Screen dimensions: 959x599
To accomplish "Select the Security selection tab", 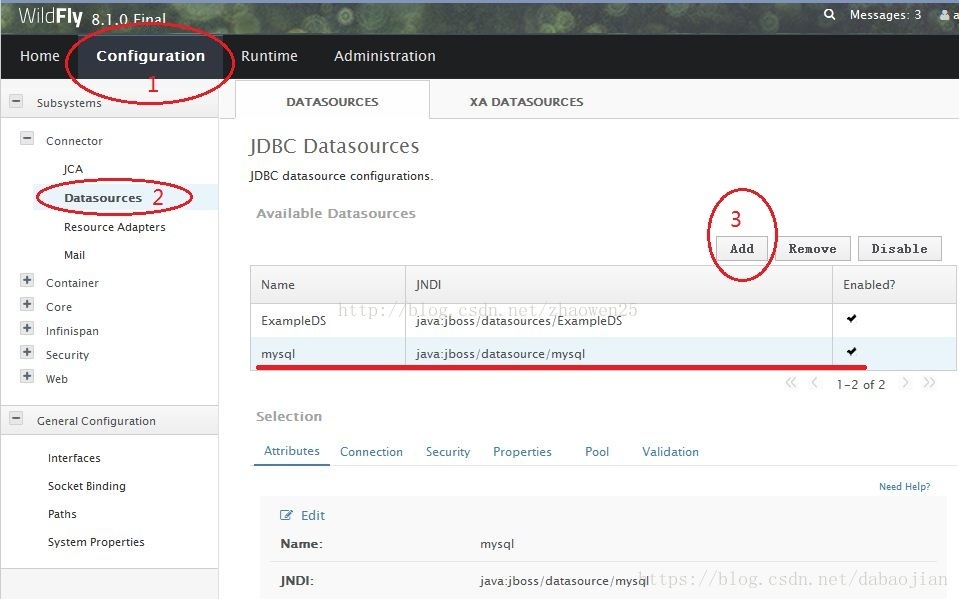I will pos(448,452).
